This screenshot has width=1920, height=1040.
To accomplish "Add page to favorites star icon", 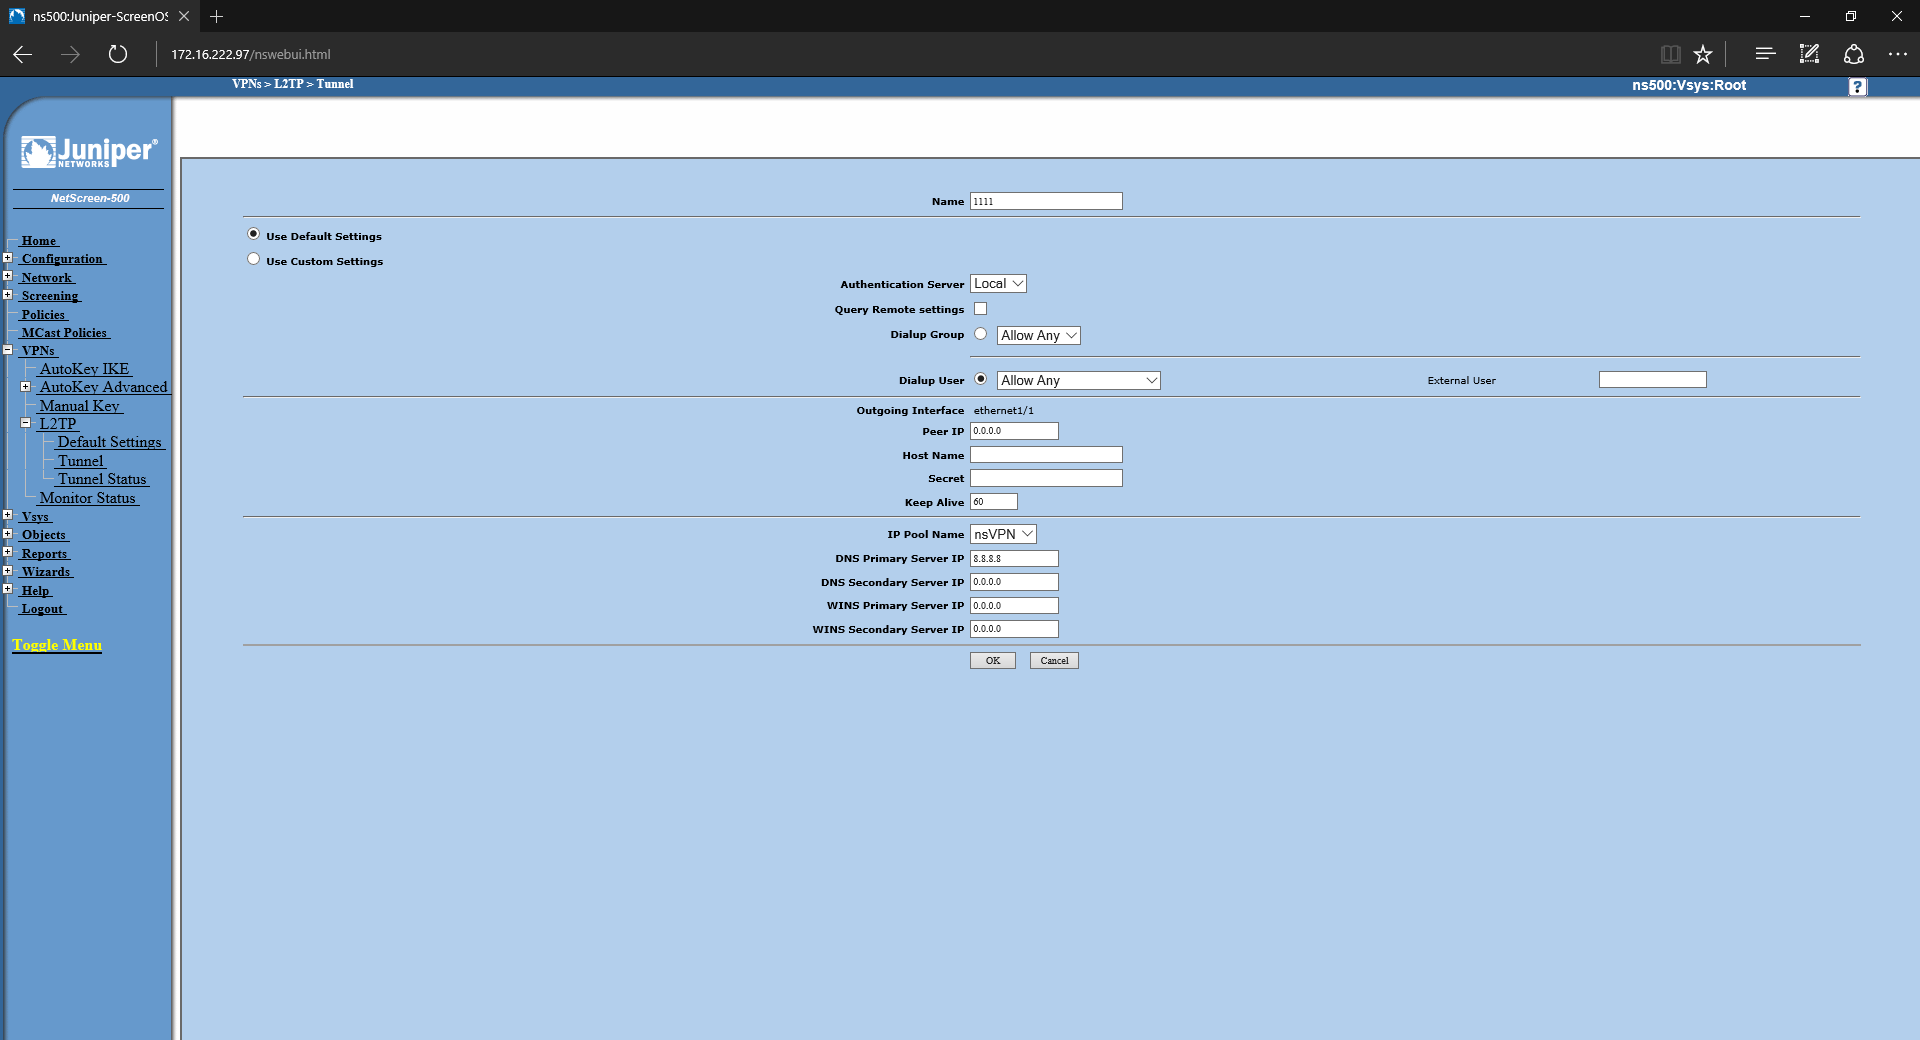I will click(x=1703, y=54).
